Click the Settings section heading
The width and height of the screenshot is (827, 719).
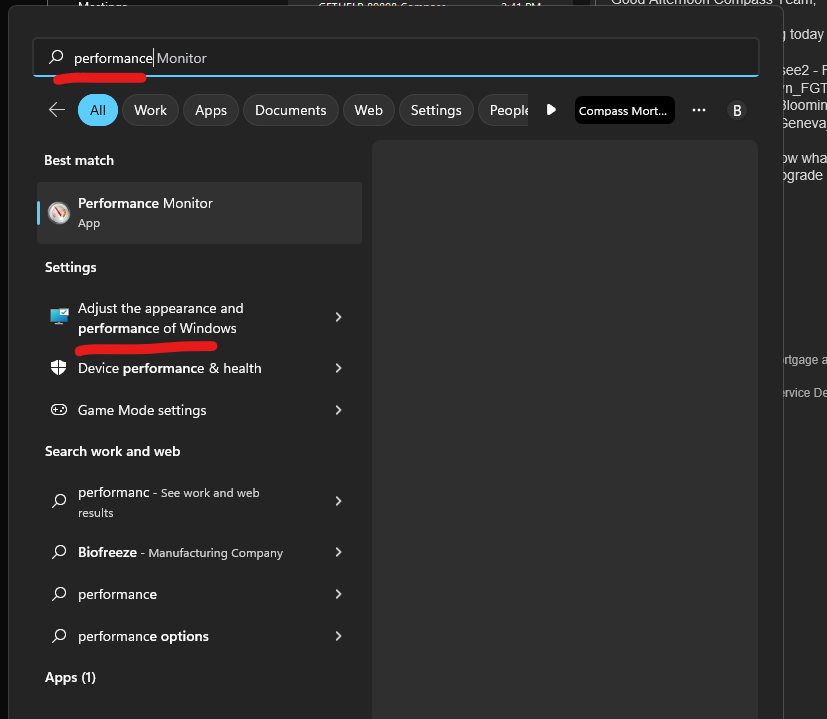tap(71, 267)
